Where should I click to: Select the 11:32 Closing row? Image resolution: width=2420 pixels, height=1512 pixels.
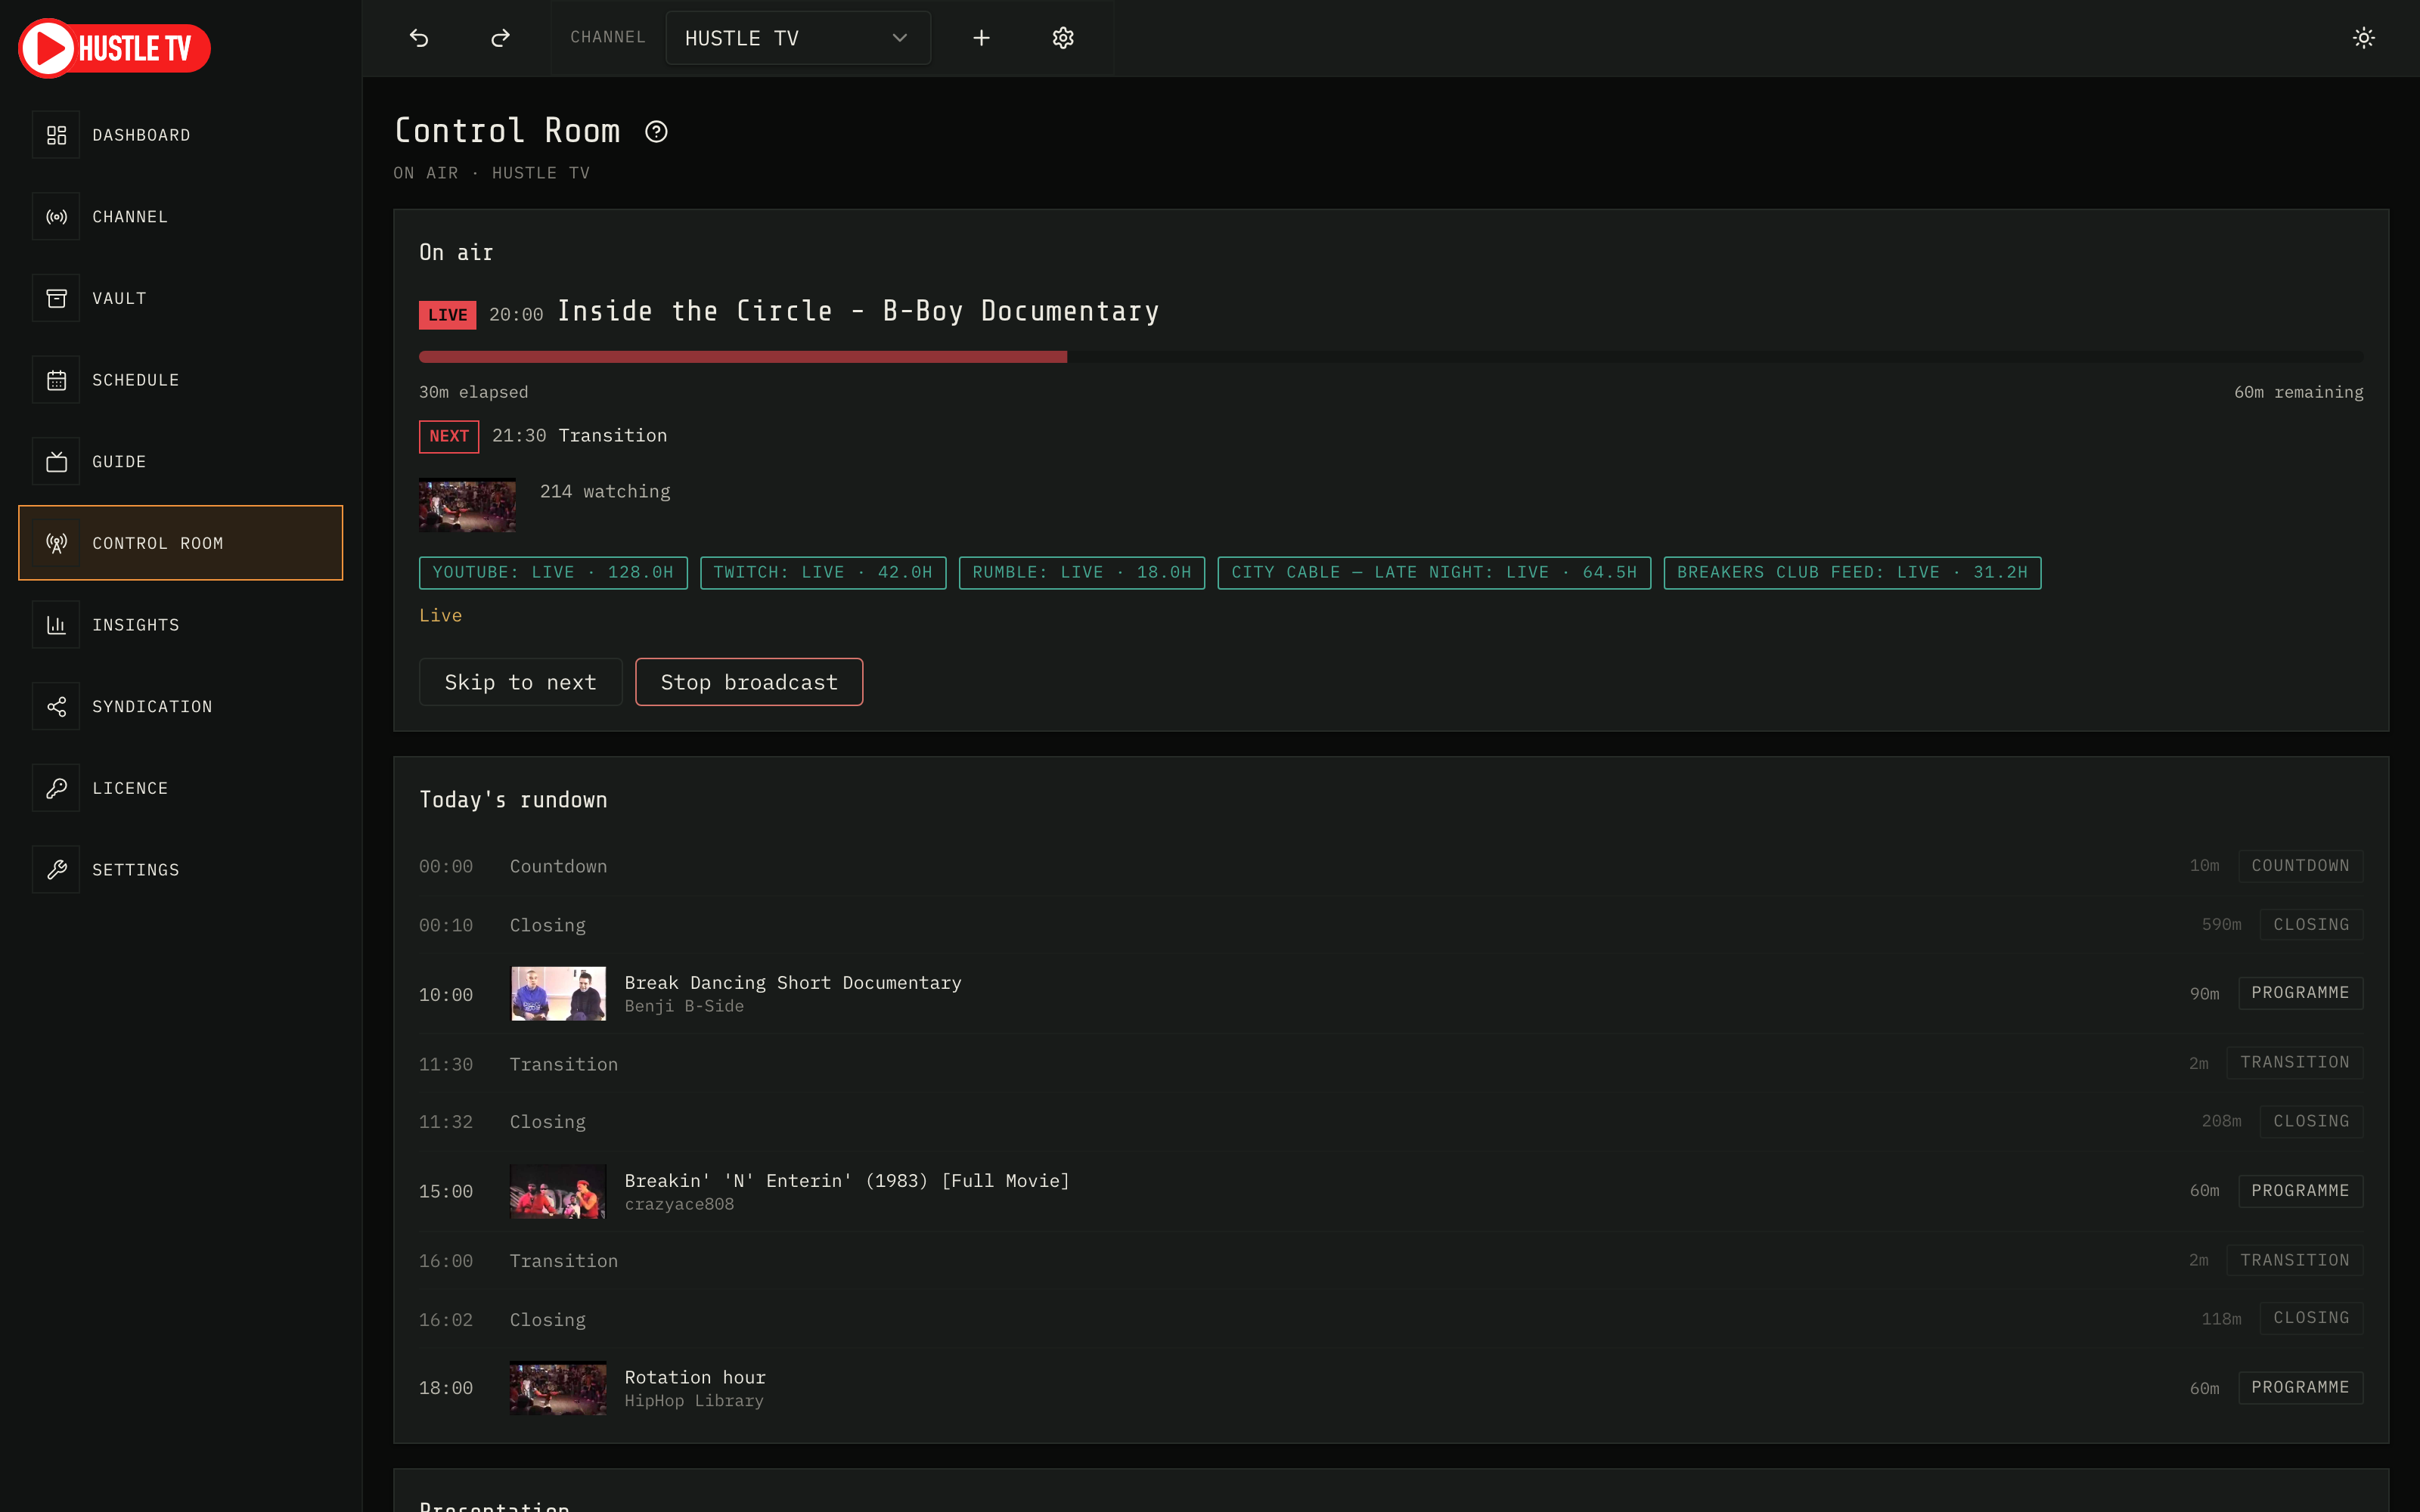coord(1391,1122)
